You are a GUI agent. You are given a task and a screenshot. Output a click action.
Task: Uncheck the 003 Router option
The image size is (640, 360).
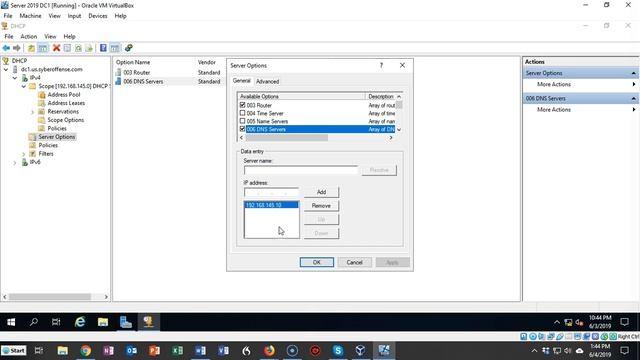[x=242, y=105]
